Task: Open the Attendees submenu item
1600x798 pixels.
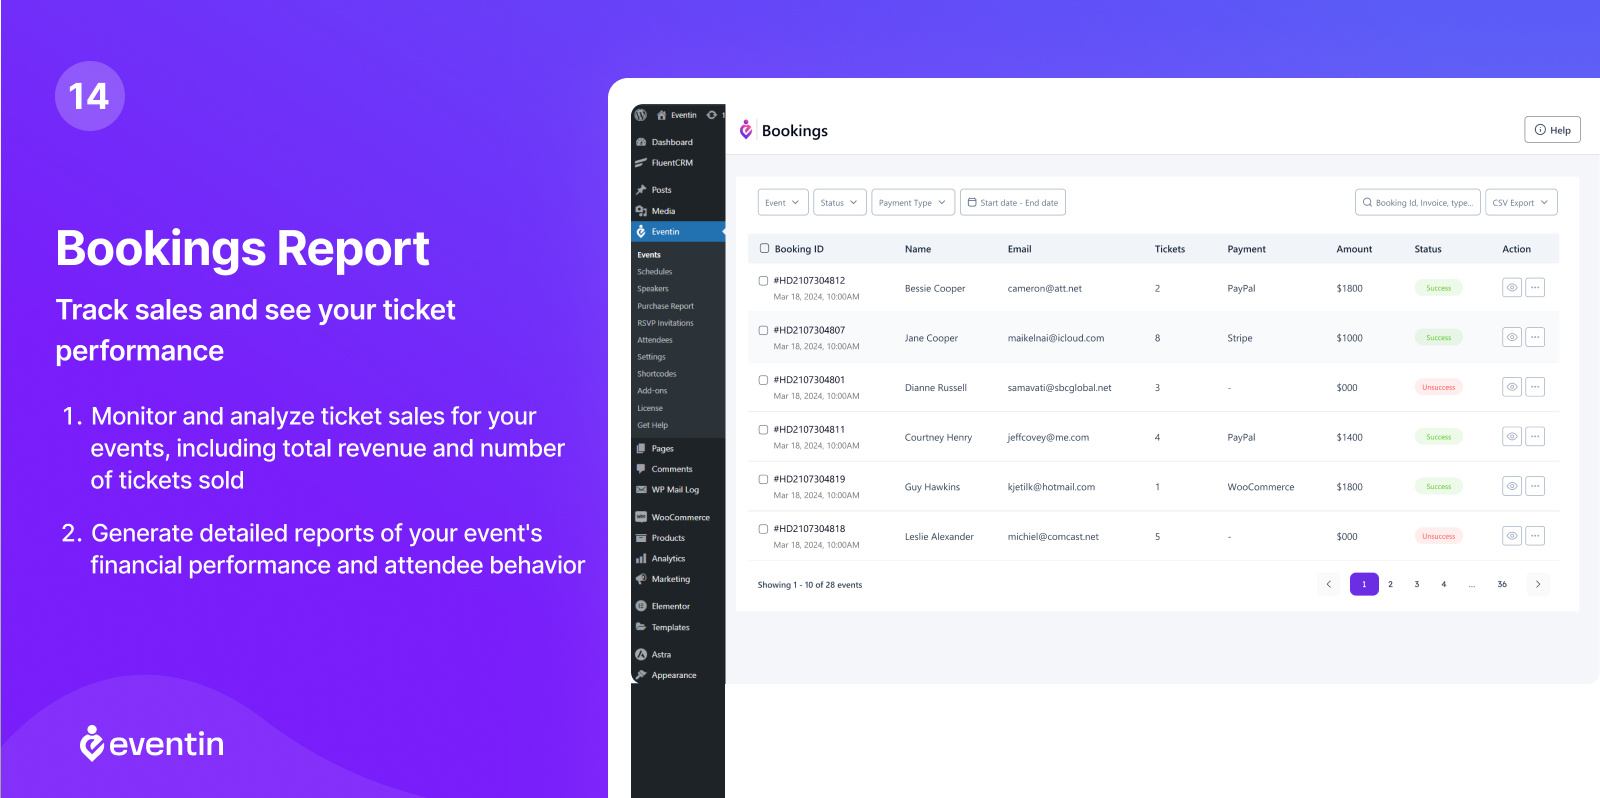Action: [655, 340]
